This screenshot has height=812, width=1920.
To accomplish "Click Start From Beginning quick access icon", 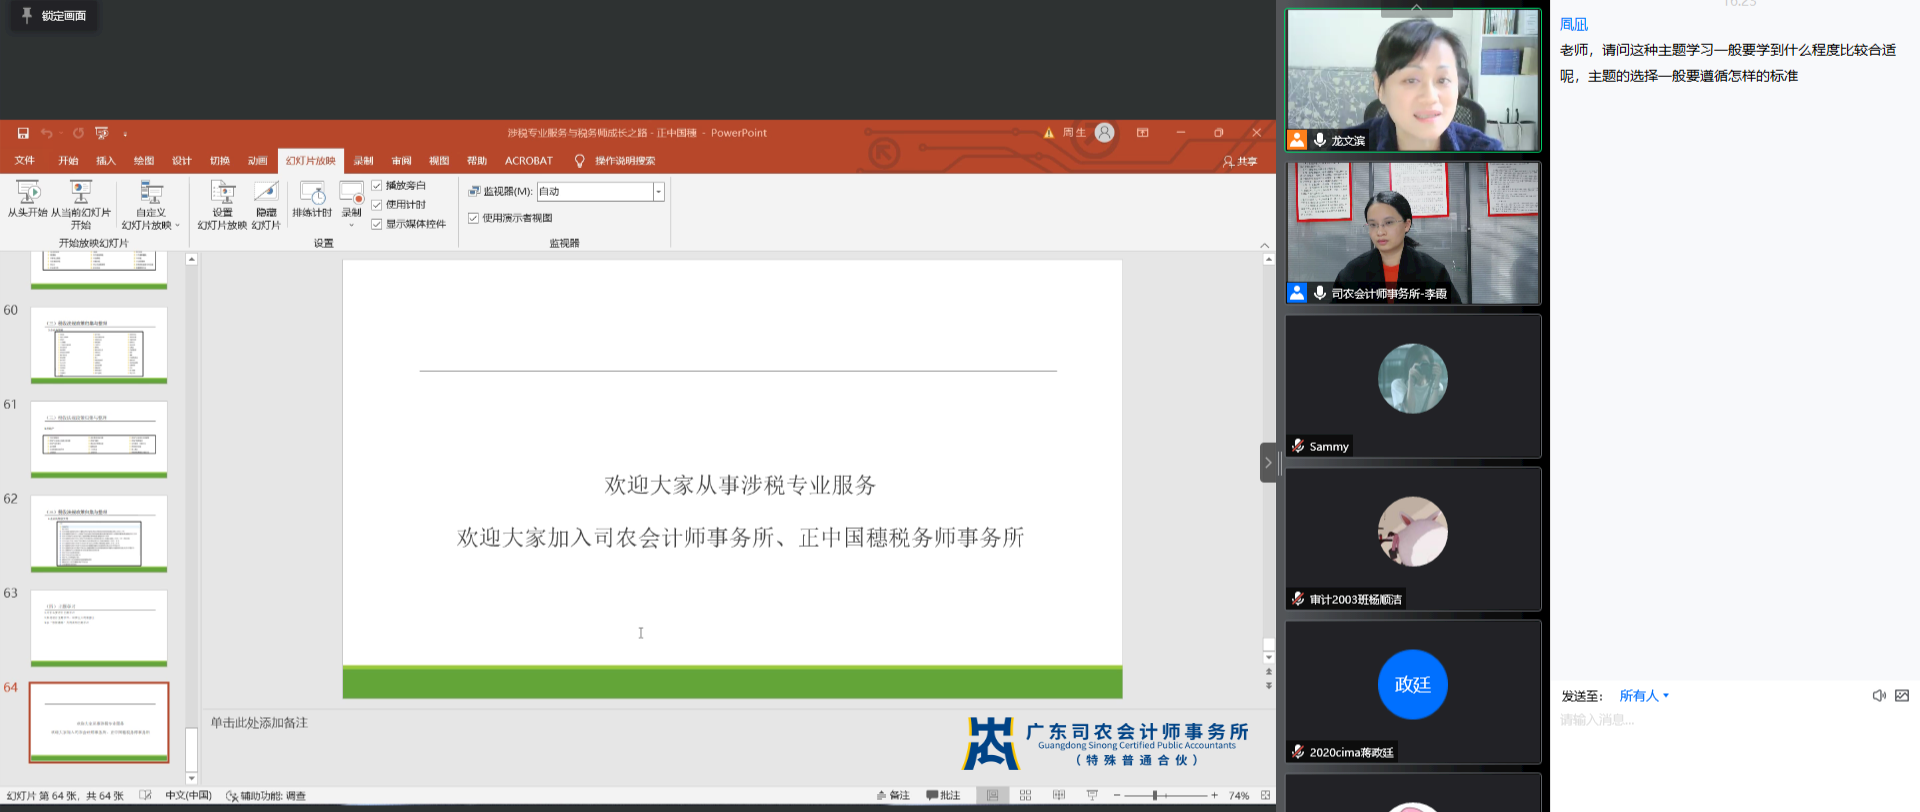I will [102, 133].
